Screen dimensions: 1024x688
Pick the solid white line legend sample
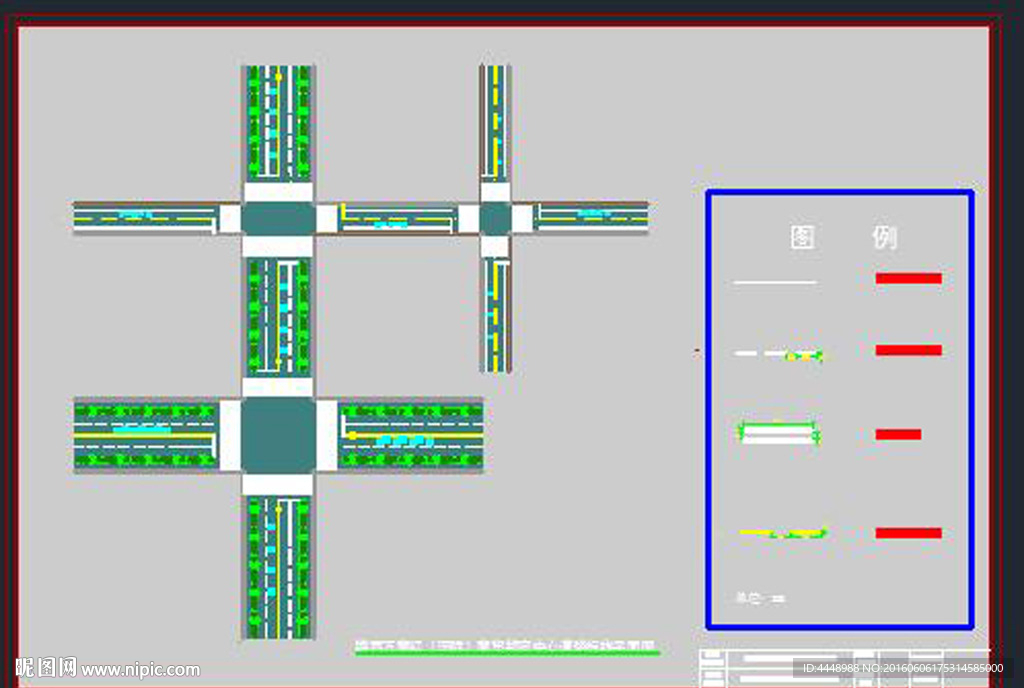pyautogui.click(x=775, y=282)
